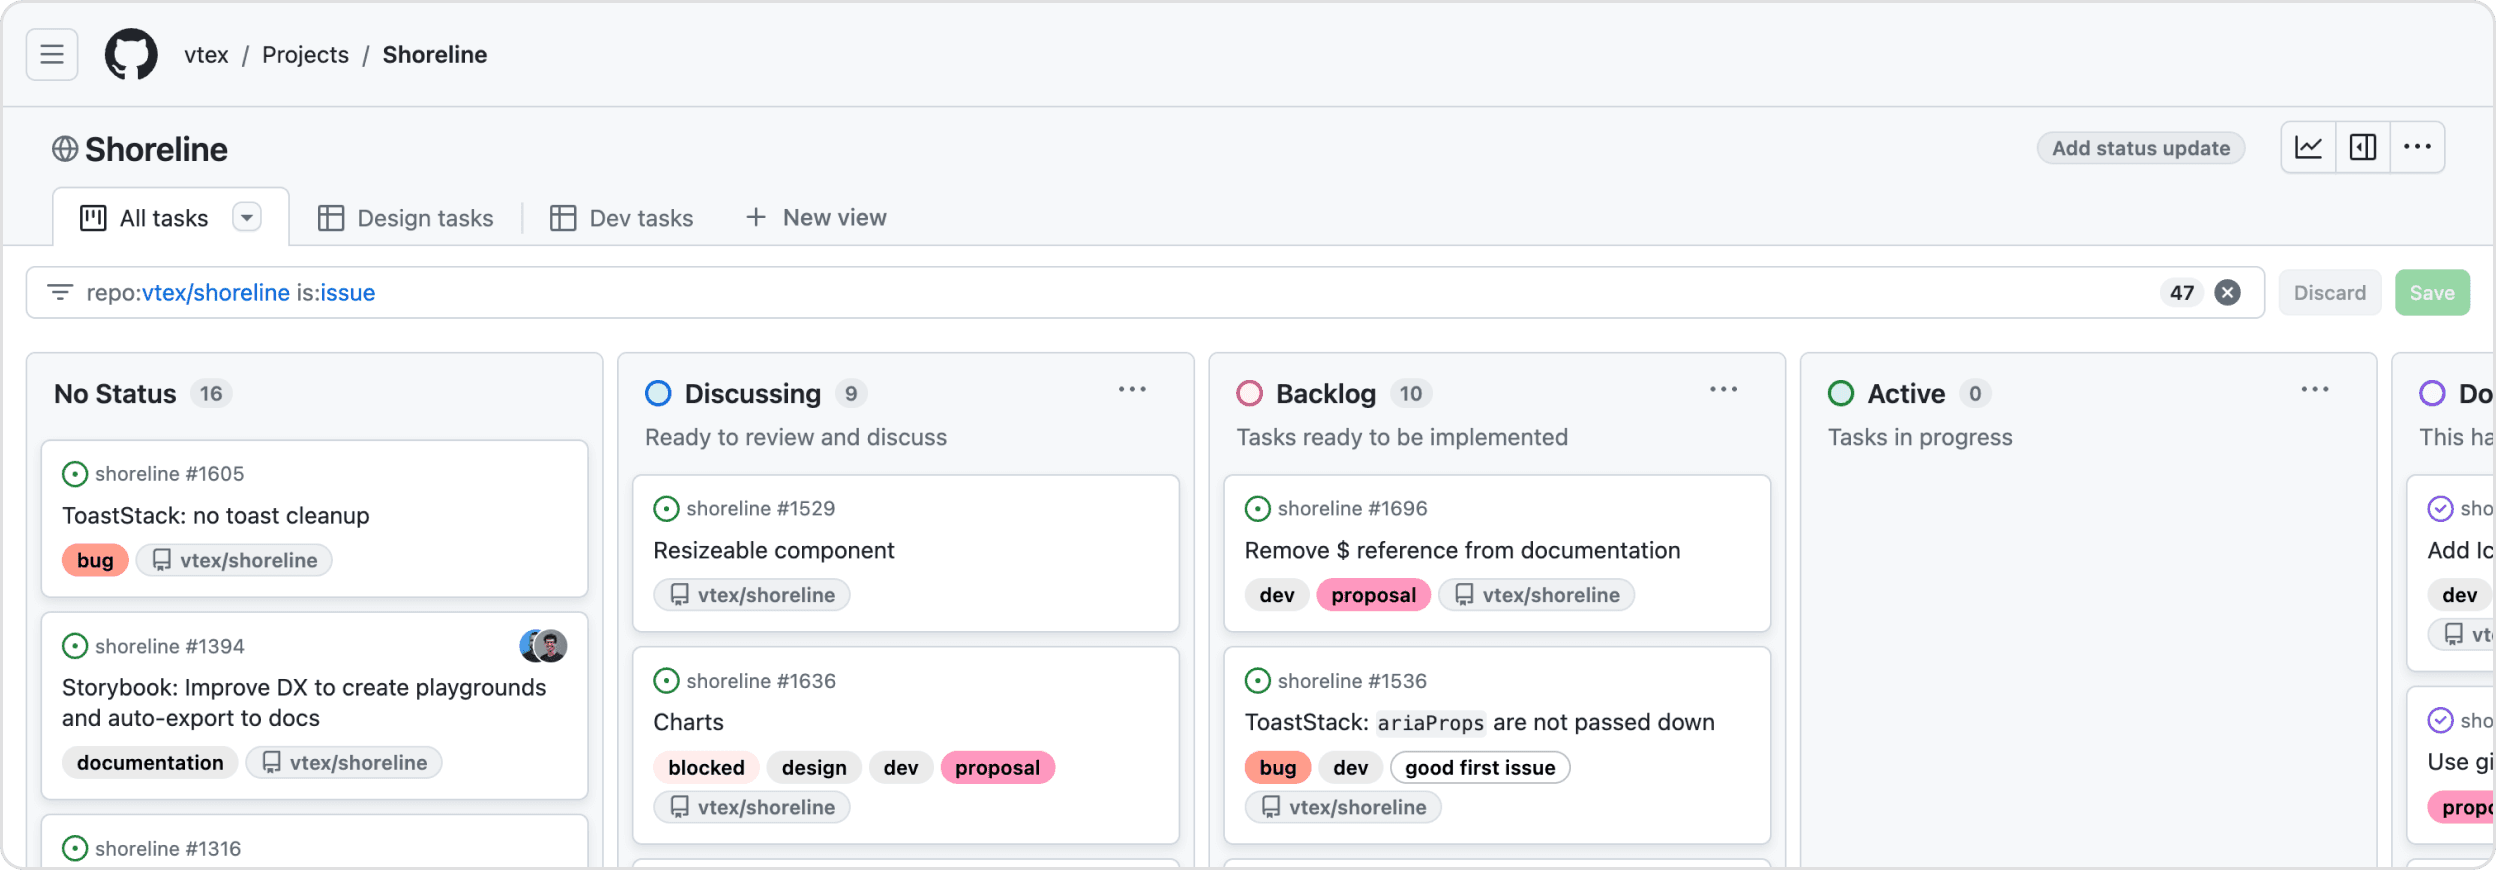Click open-issue status icon of shoreline #1636
The image size is (2496, 870).
point(666,681)
